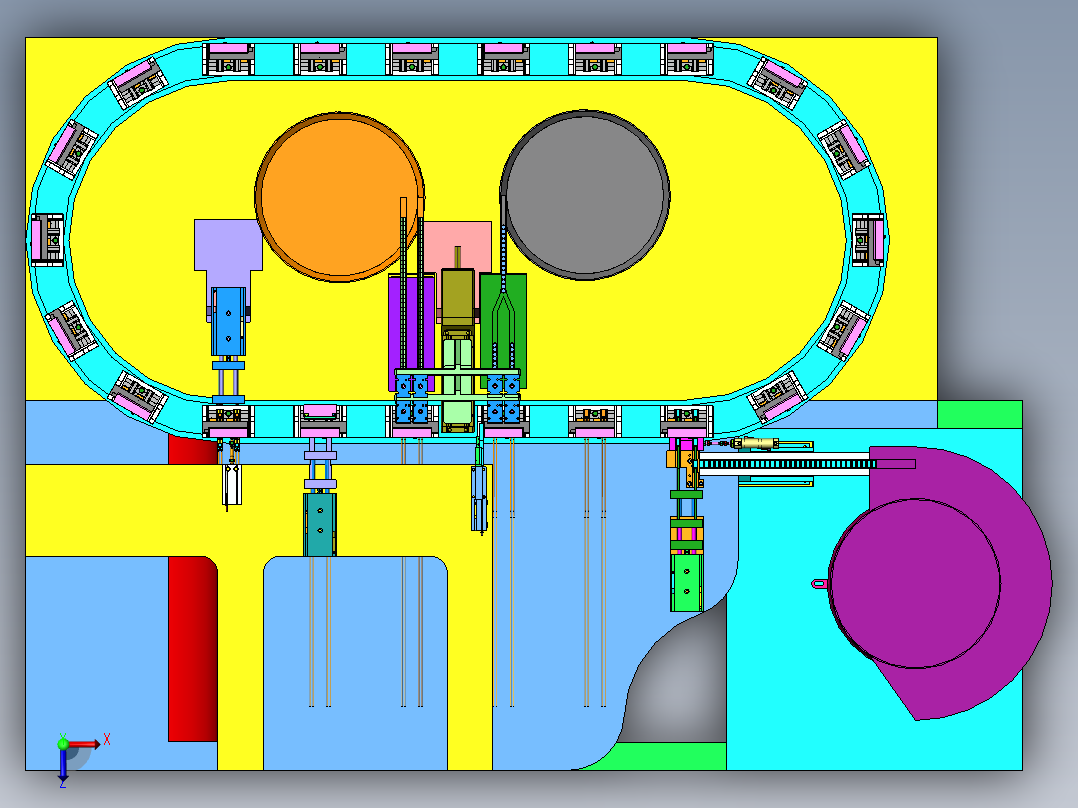1078x808 pixels.
Task: Select the striped linear feed track
Action: tap(787, 464)
